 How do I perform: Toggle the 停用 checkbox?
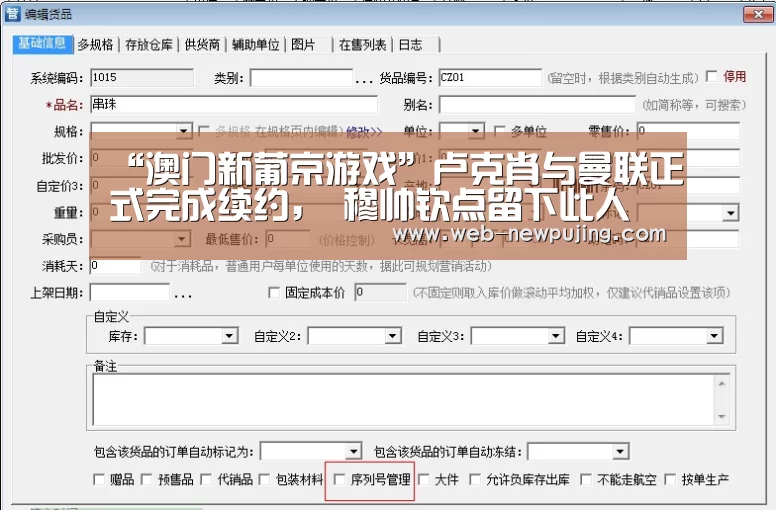click(712, 76)
